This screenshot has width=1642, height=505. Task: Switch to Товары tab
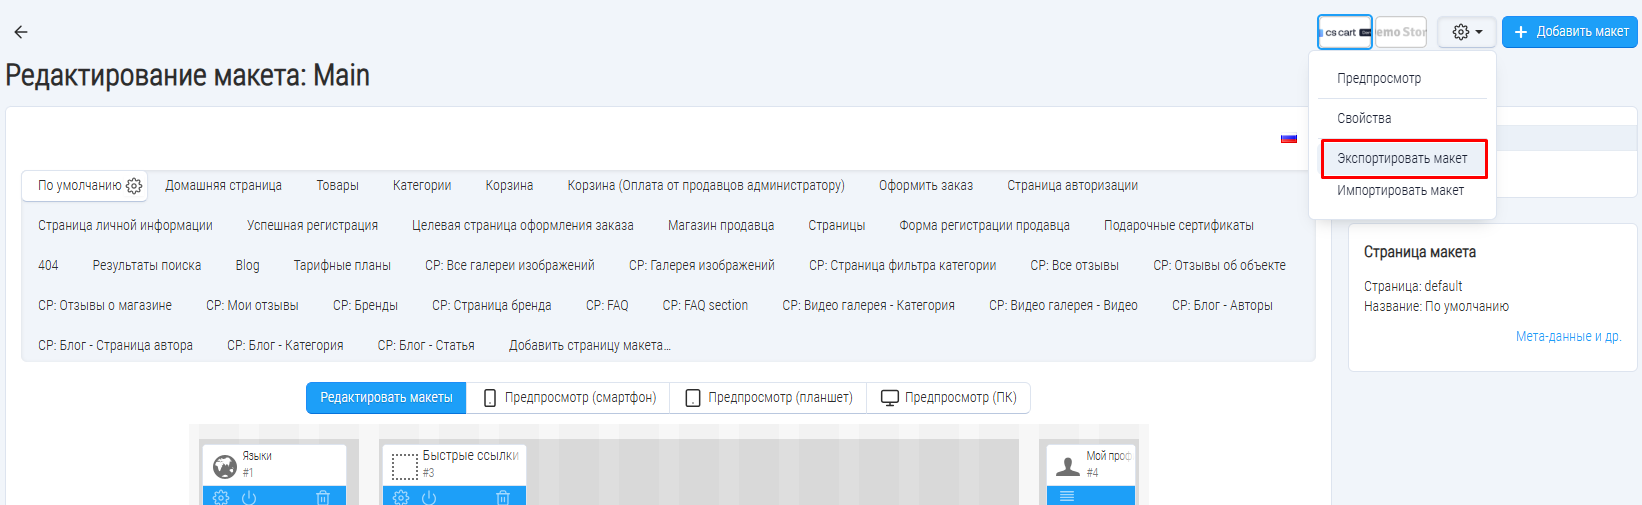pos(337,185)
